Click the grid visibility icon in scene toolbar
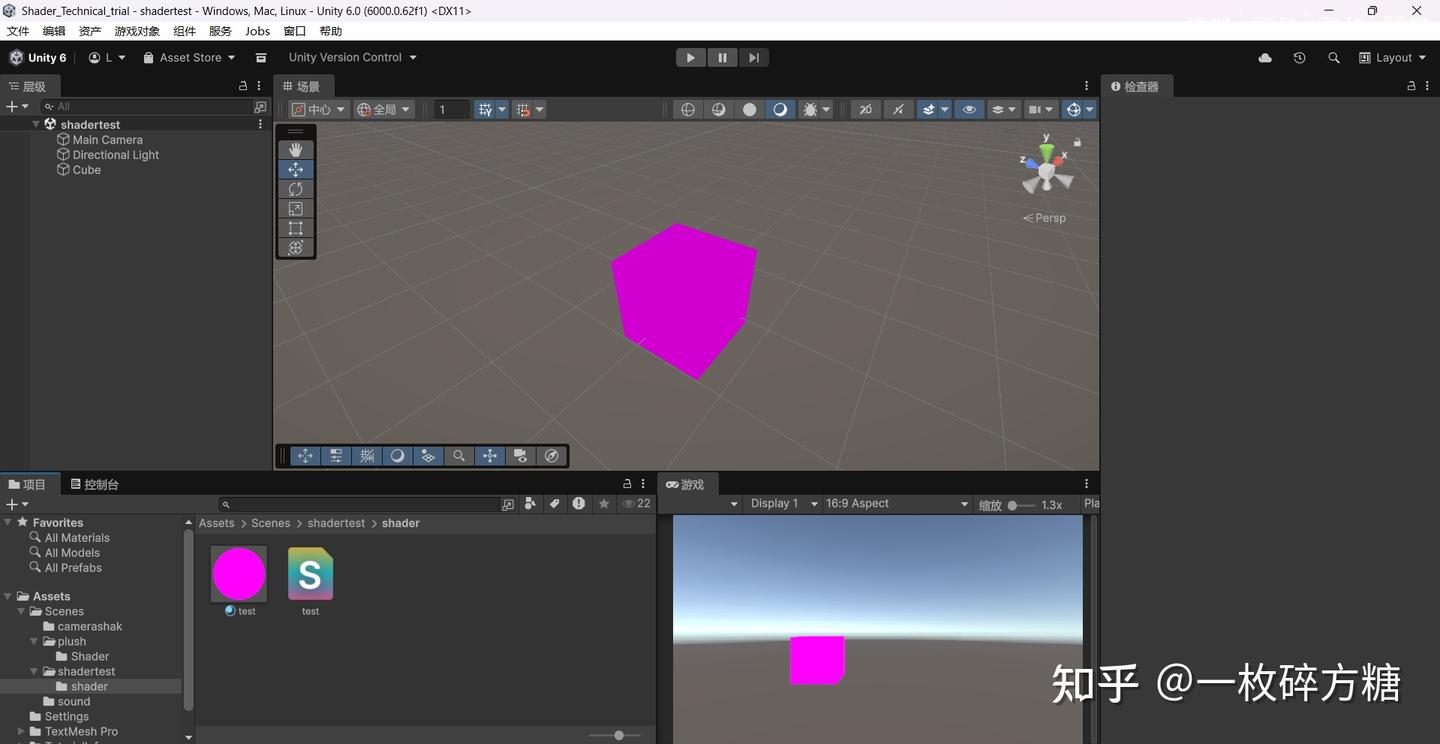Screen dimensions: 1440x744 486,109
